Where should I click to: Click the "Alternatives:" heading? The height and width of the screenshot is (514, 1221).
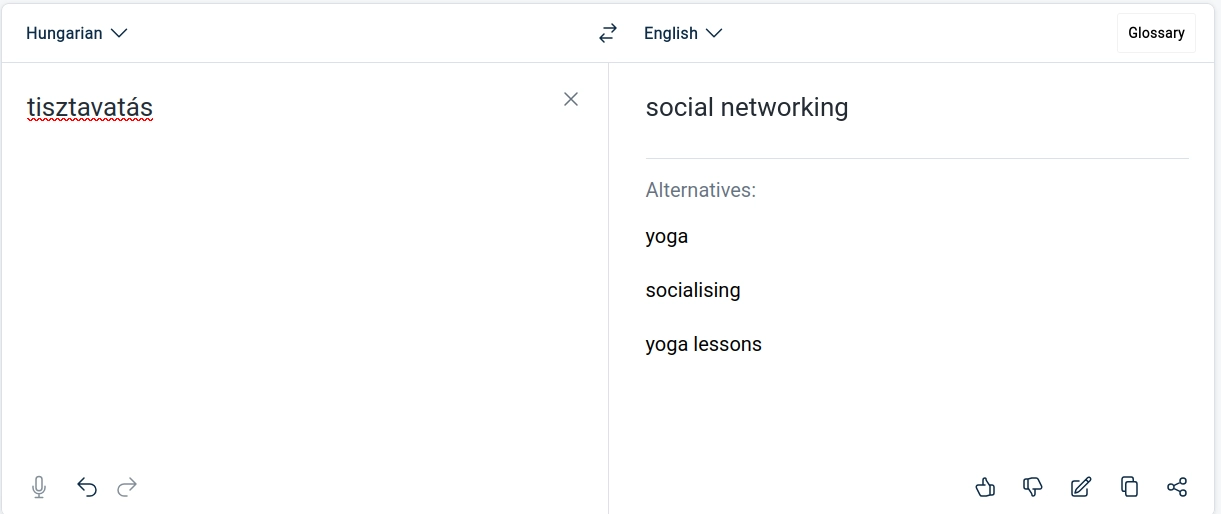click(x=701, y=190)
